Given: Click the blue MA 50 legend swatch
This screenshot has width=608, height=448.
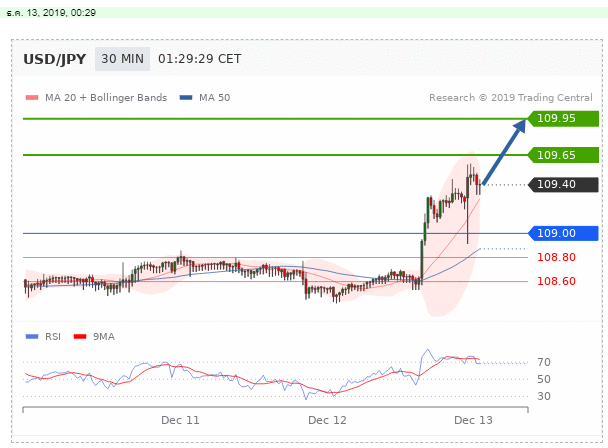Looking at the screenshot, I should click(x=186, y=98).
